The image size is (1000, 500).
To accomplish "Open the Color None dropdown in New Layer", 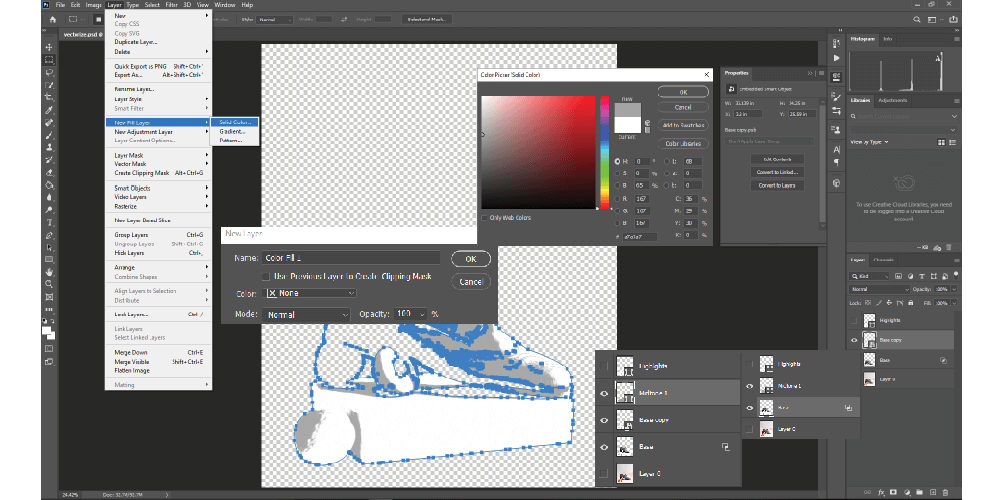I will tap(309, 293).
